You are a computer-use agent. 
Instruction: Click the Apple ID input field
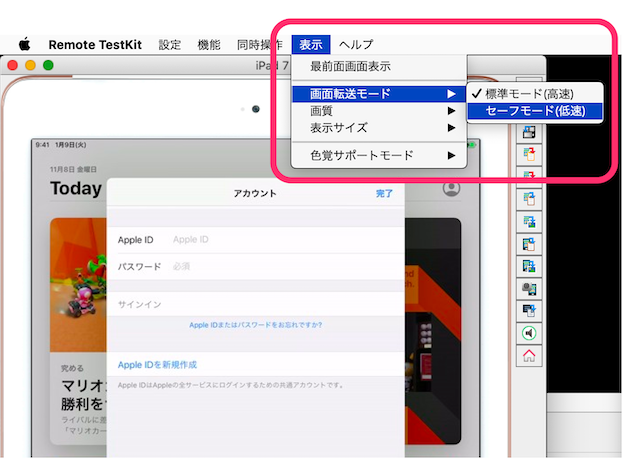286,240
